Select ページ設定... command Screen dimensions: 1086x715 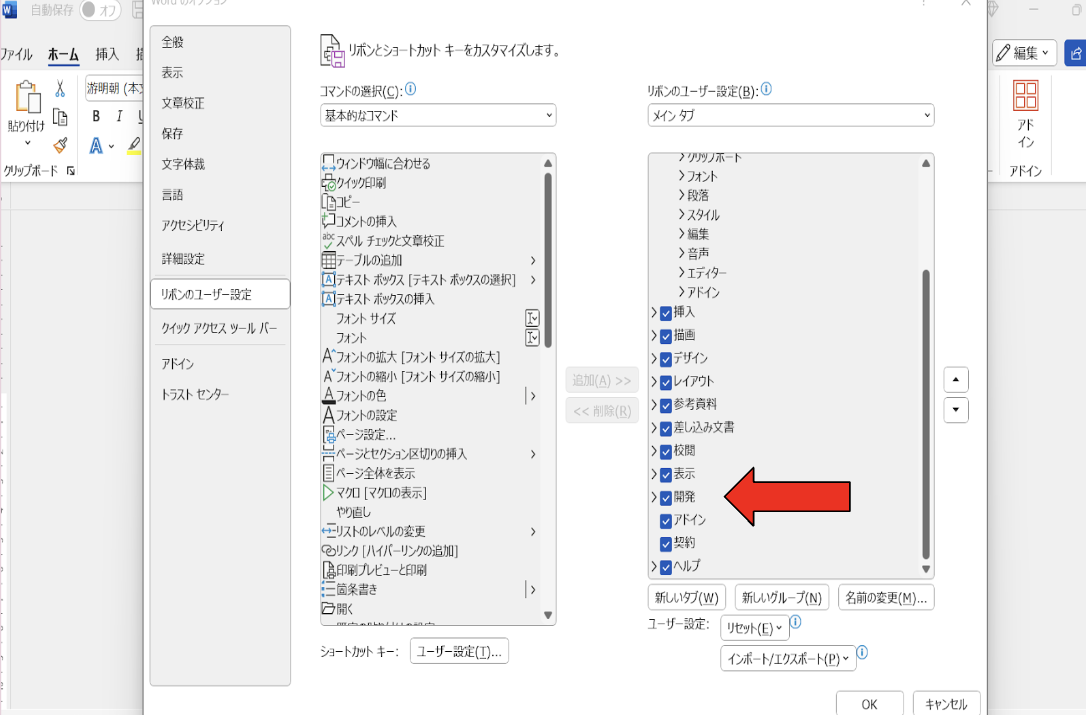point(359,434)
